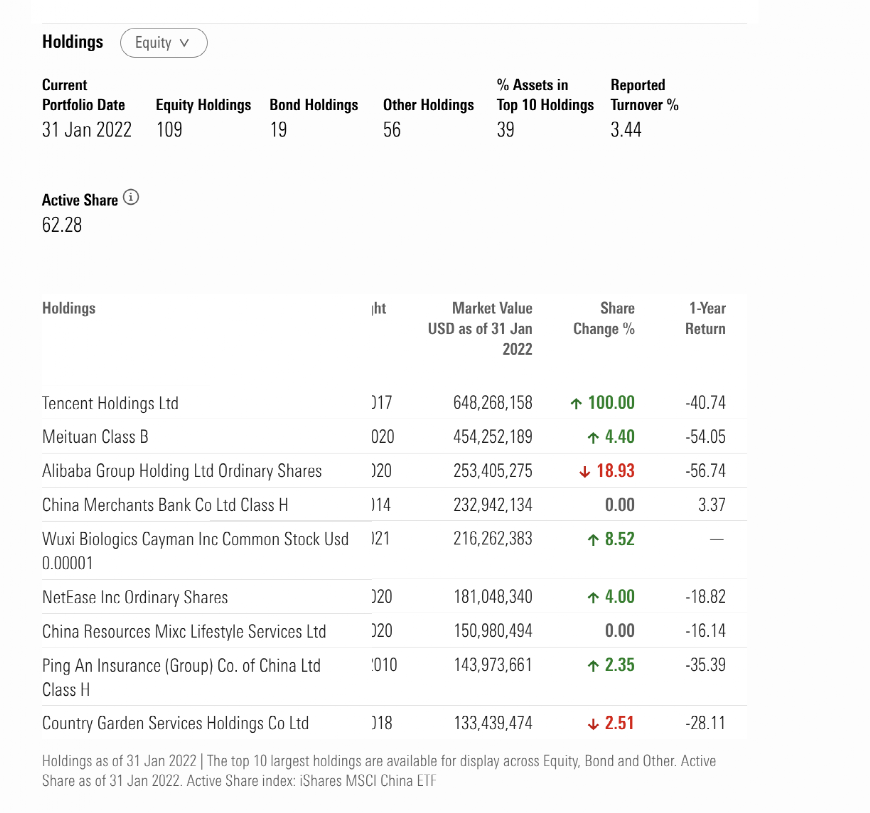Select Alibaba Group Holding Ltd Ordinary Shares

tap(182, 471)
